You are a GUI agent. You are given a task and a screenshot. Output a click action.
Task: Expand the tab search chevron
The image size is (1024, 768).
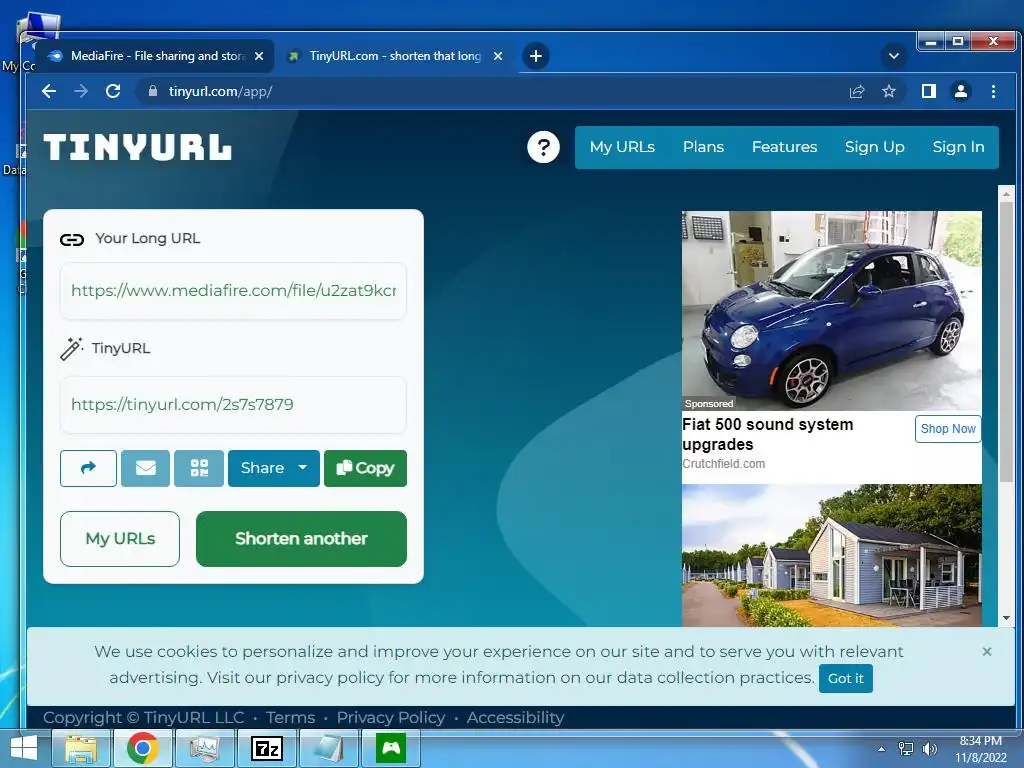893,56
